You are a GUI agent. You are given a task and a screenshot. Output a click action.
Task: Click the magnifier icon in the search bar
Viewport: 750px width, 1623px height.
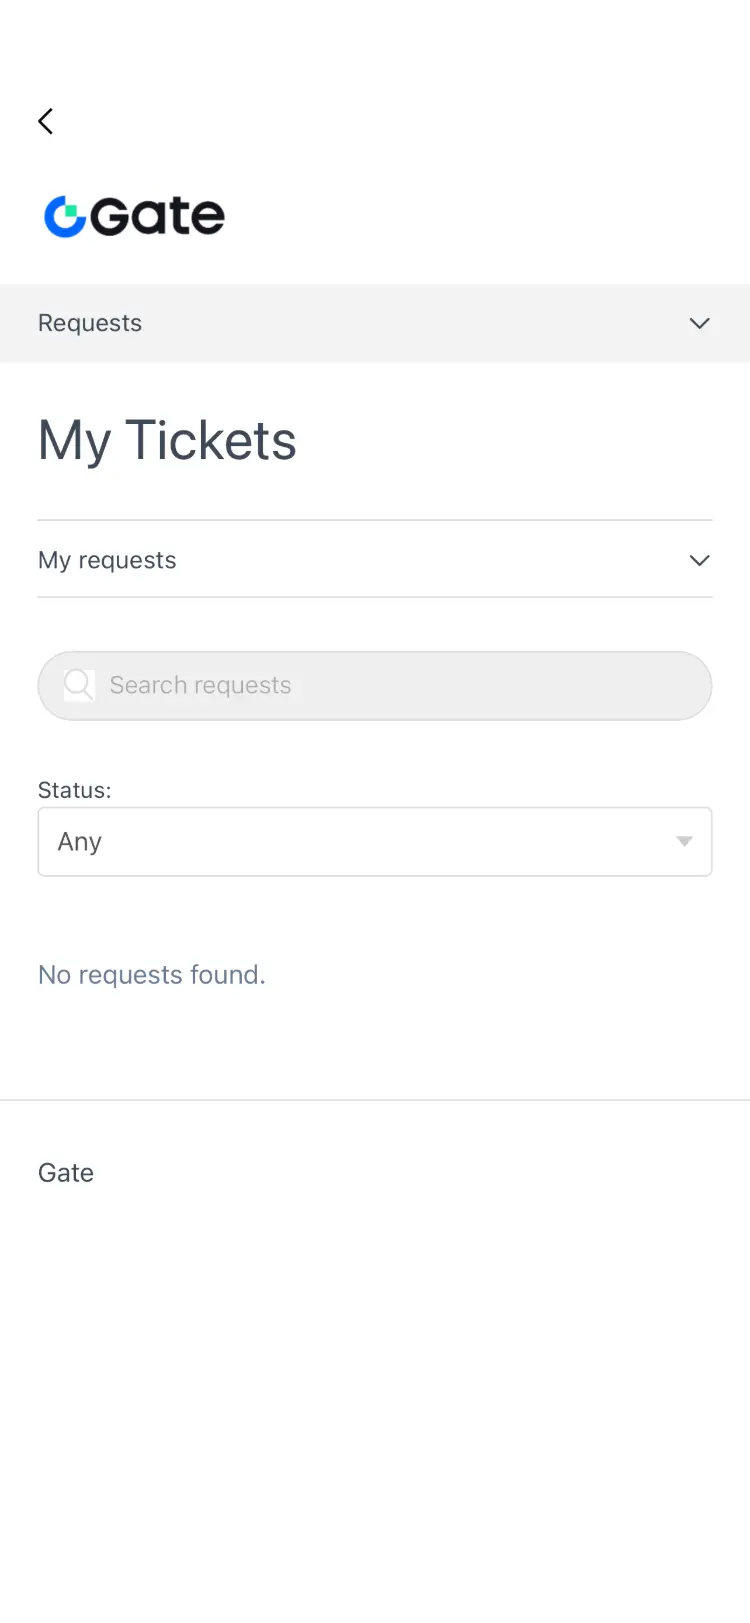78,685
